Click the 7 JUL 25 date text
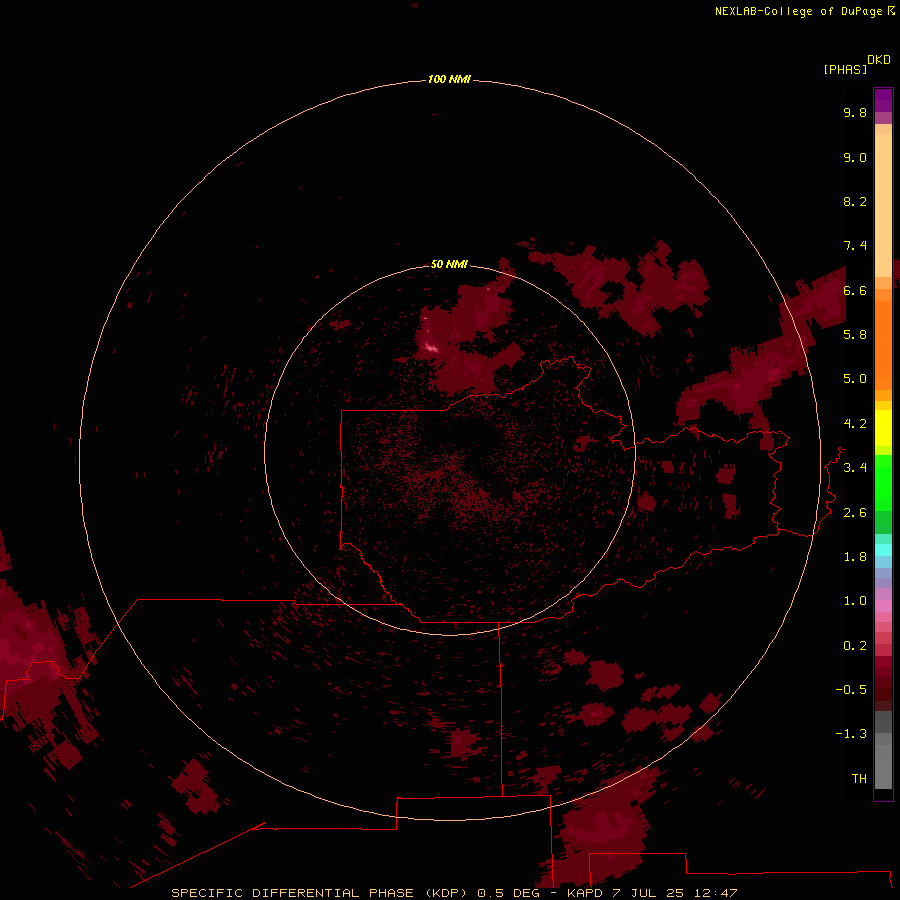This screenshot has height=900, width=900. [648, 893]
